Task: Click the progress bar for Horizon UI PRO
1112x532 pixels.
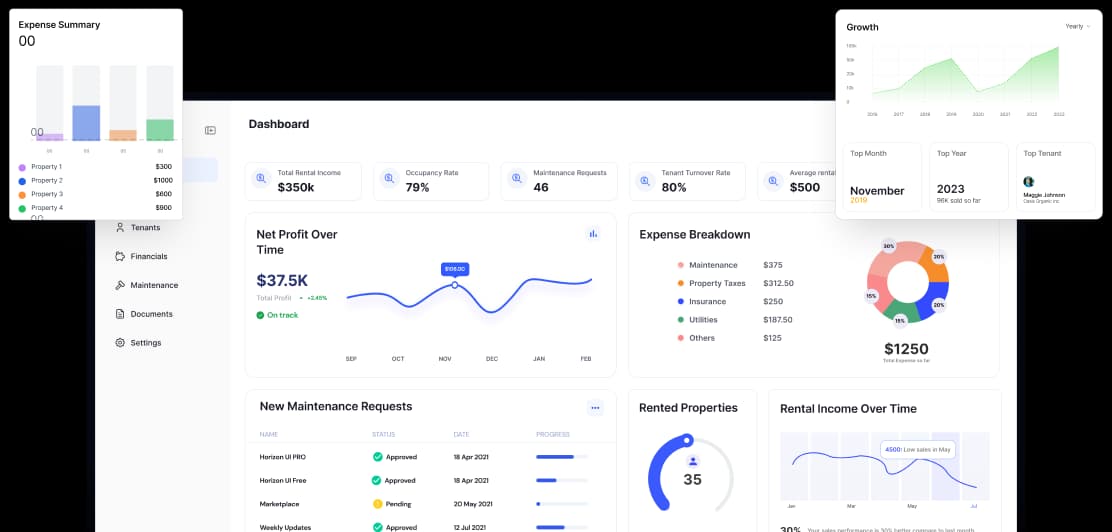Action: [562, 457]
